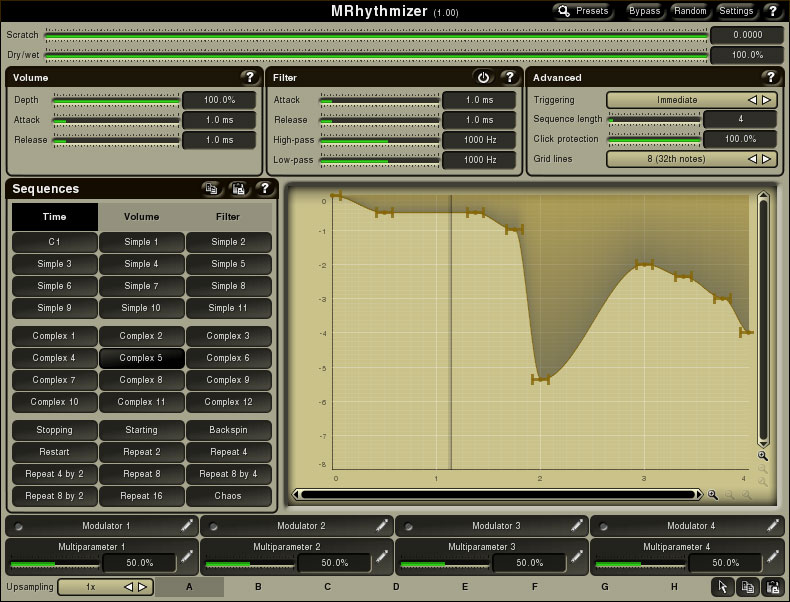This screenshot has width=790, height=602.
Task: Click the Sequence length value field
Action: (x=740, y=119)
